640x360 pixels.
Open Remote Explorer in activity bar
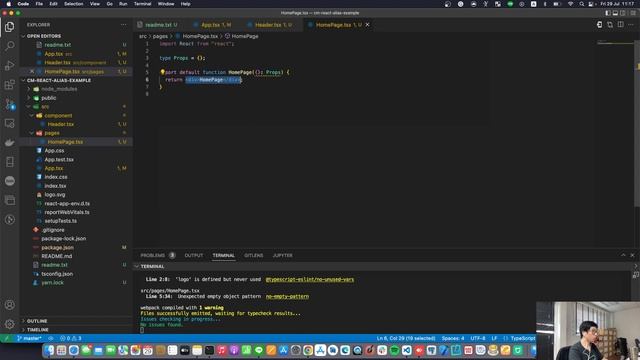[x=10, y=123]
